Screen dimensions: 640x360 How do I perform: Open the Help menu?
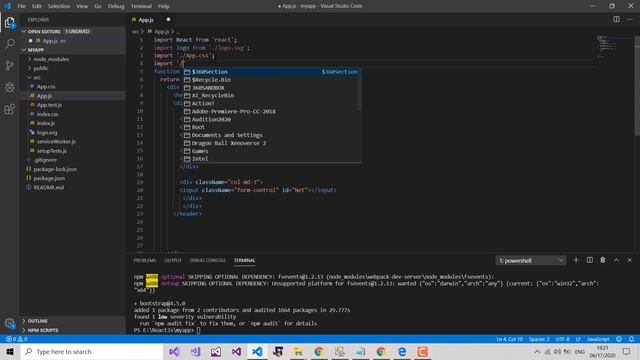pos(164,6)
